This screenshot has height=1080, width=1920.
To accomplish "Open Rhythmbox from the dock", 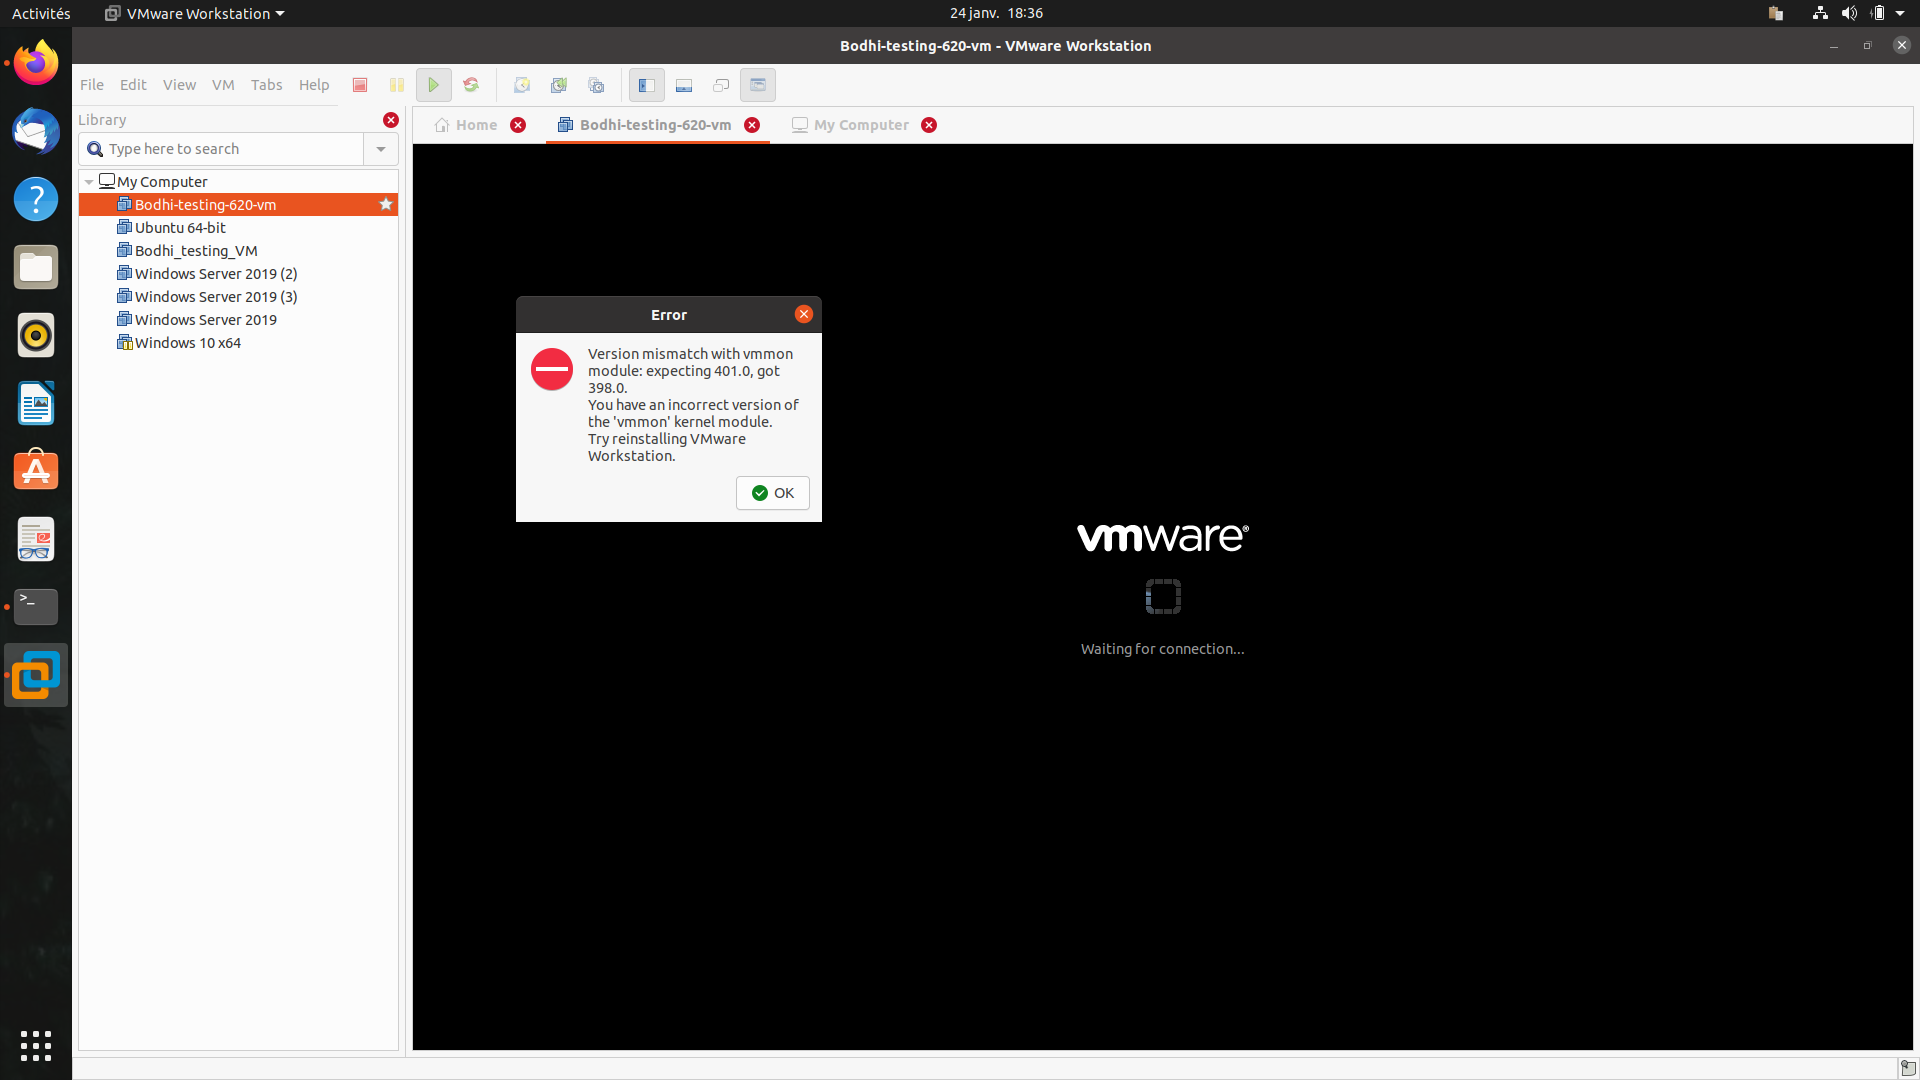I will [x=36, y=335].
